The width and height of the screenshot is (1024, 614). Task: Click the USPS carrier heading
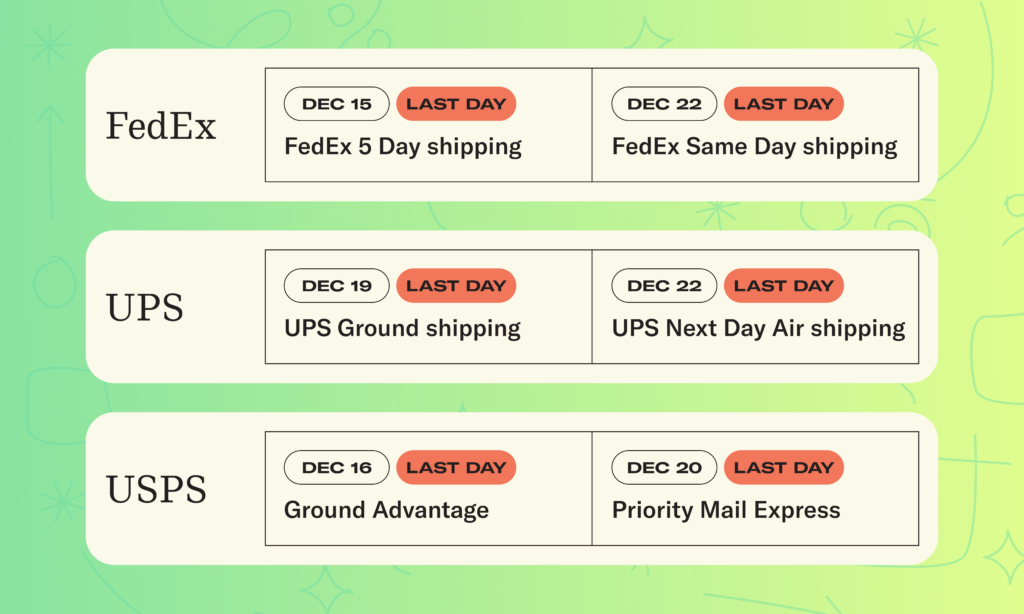[156, 489]
